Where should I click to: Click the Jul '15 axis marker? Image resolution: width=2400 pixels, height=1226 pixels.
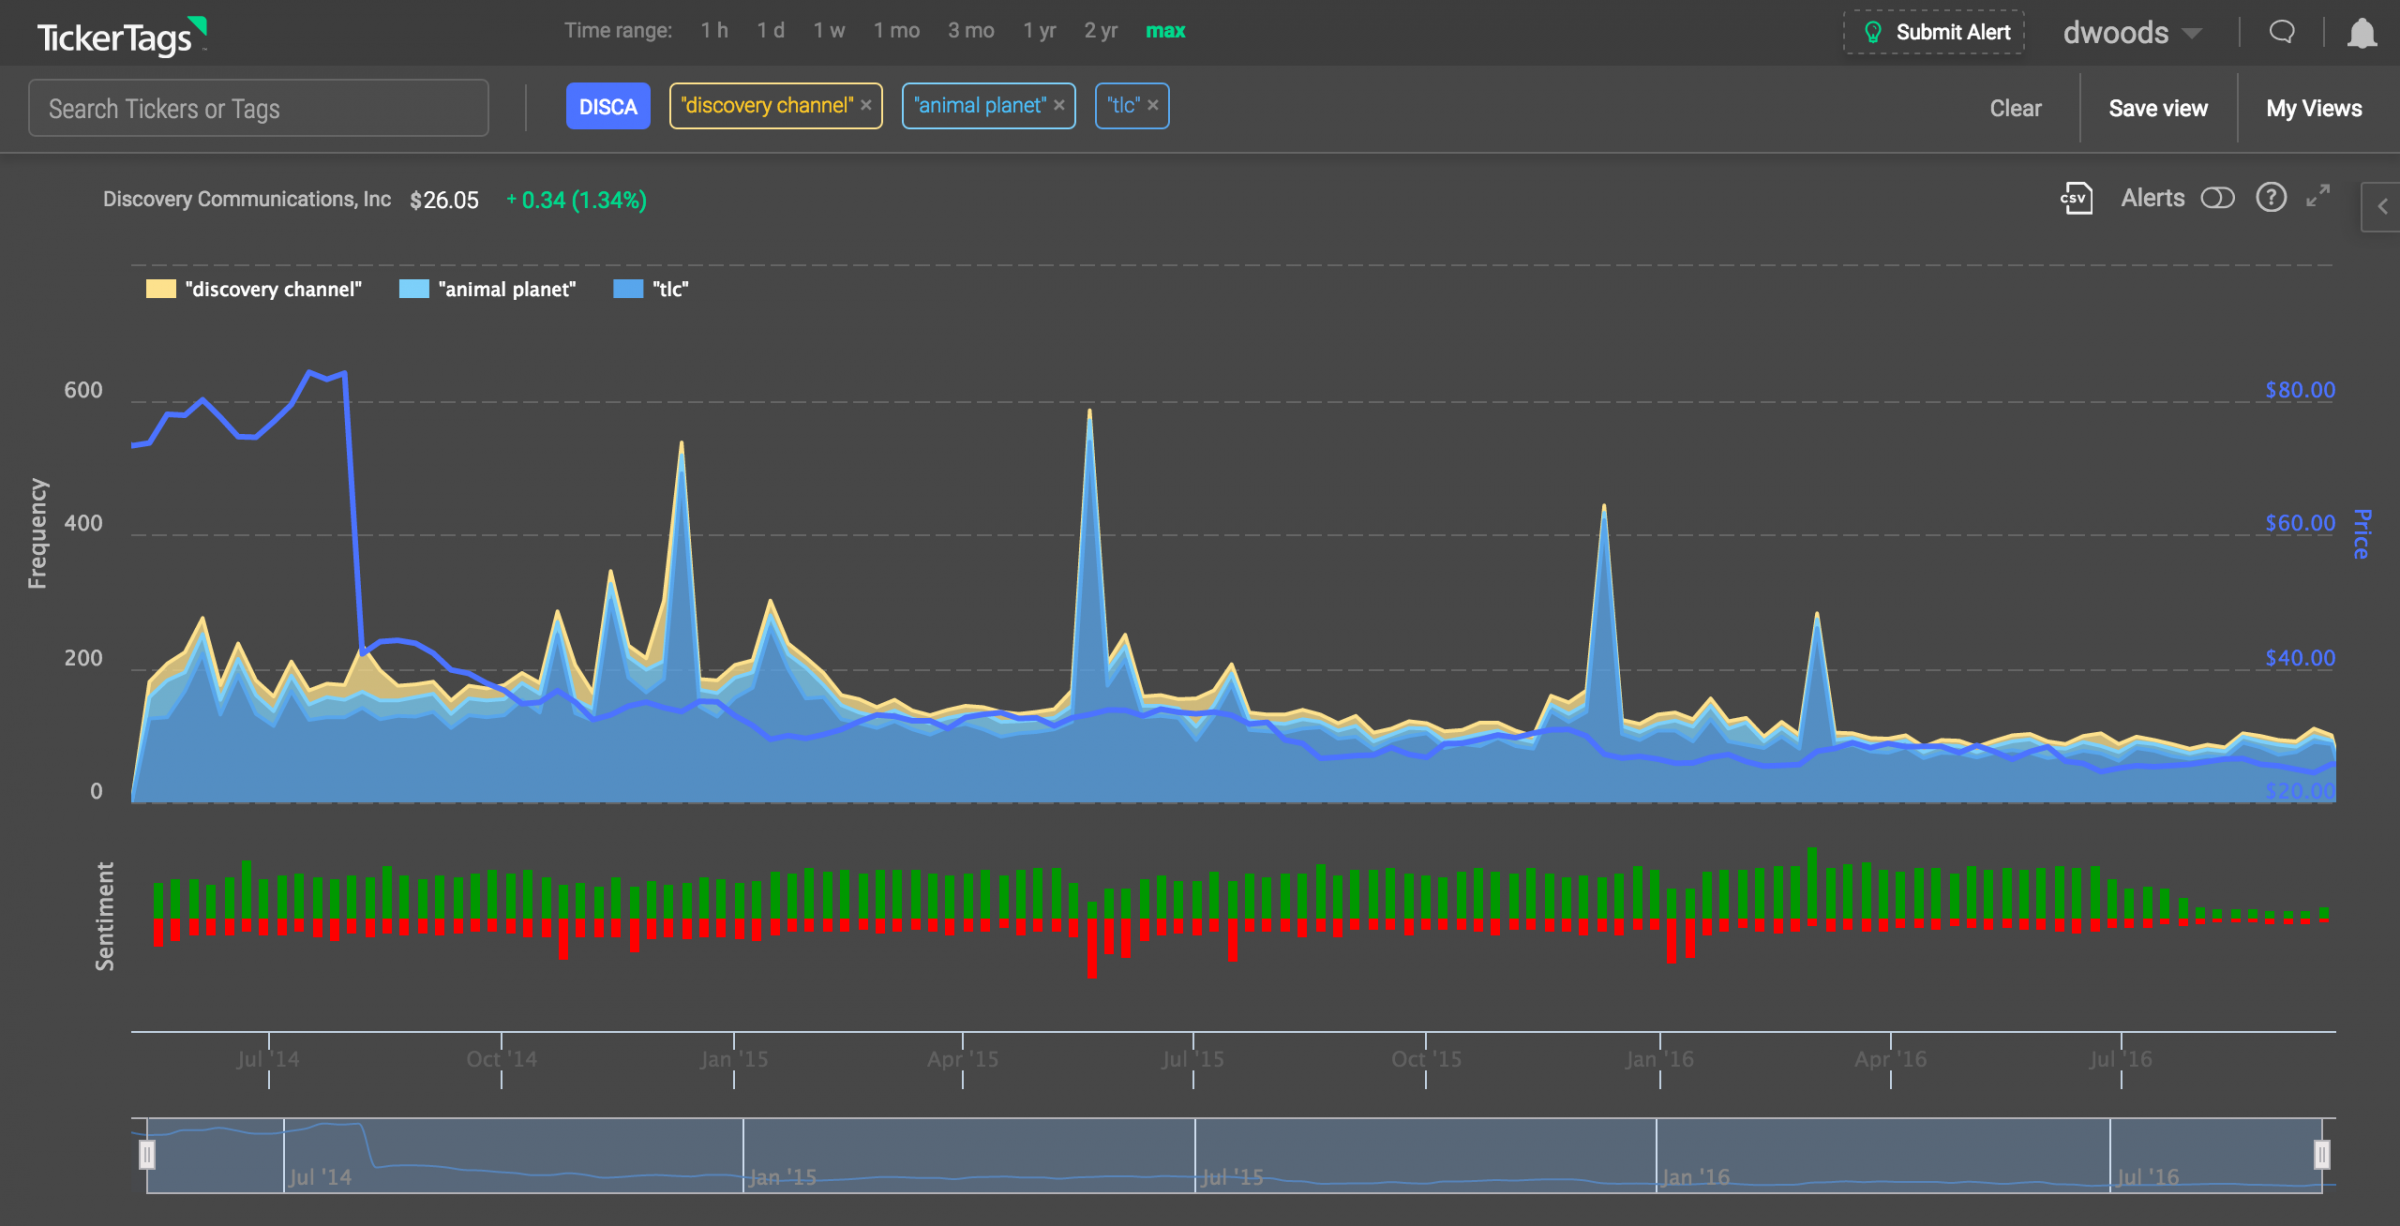point(1193,1059)
